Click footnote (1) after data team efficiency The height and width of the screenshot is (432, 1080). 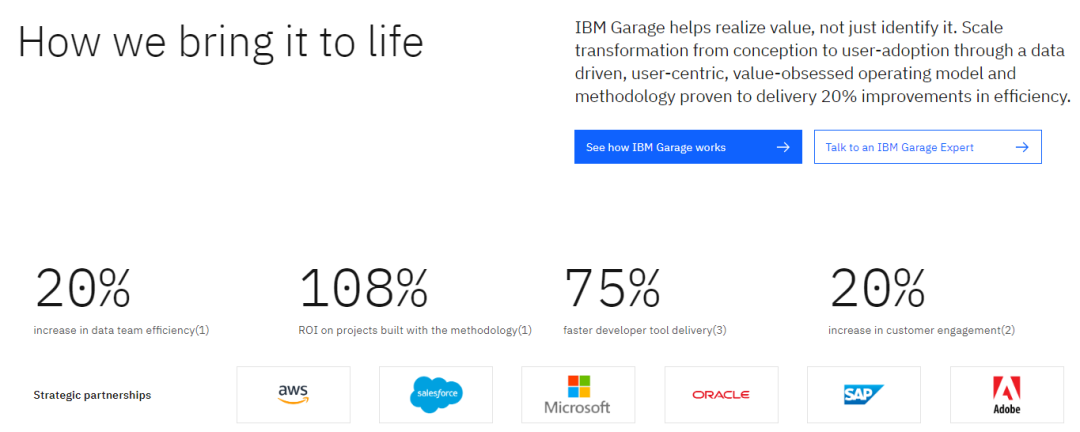[x=202, y=331]
